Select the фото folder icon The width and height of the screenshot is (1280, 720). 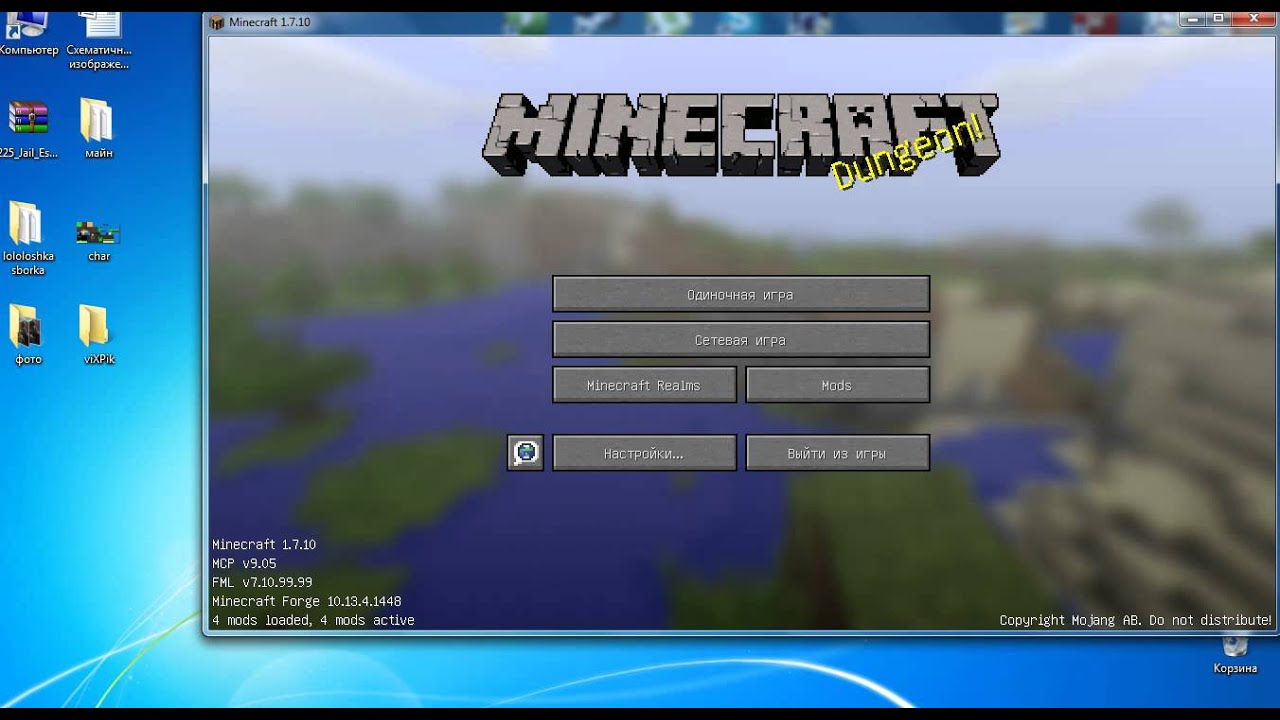pyautogui.click(x=28, y=335)
